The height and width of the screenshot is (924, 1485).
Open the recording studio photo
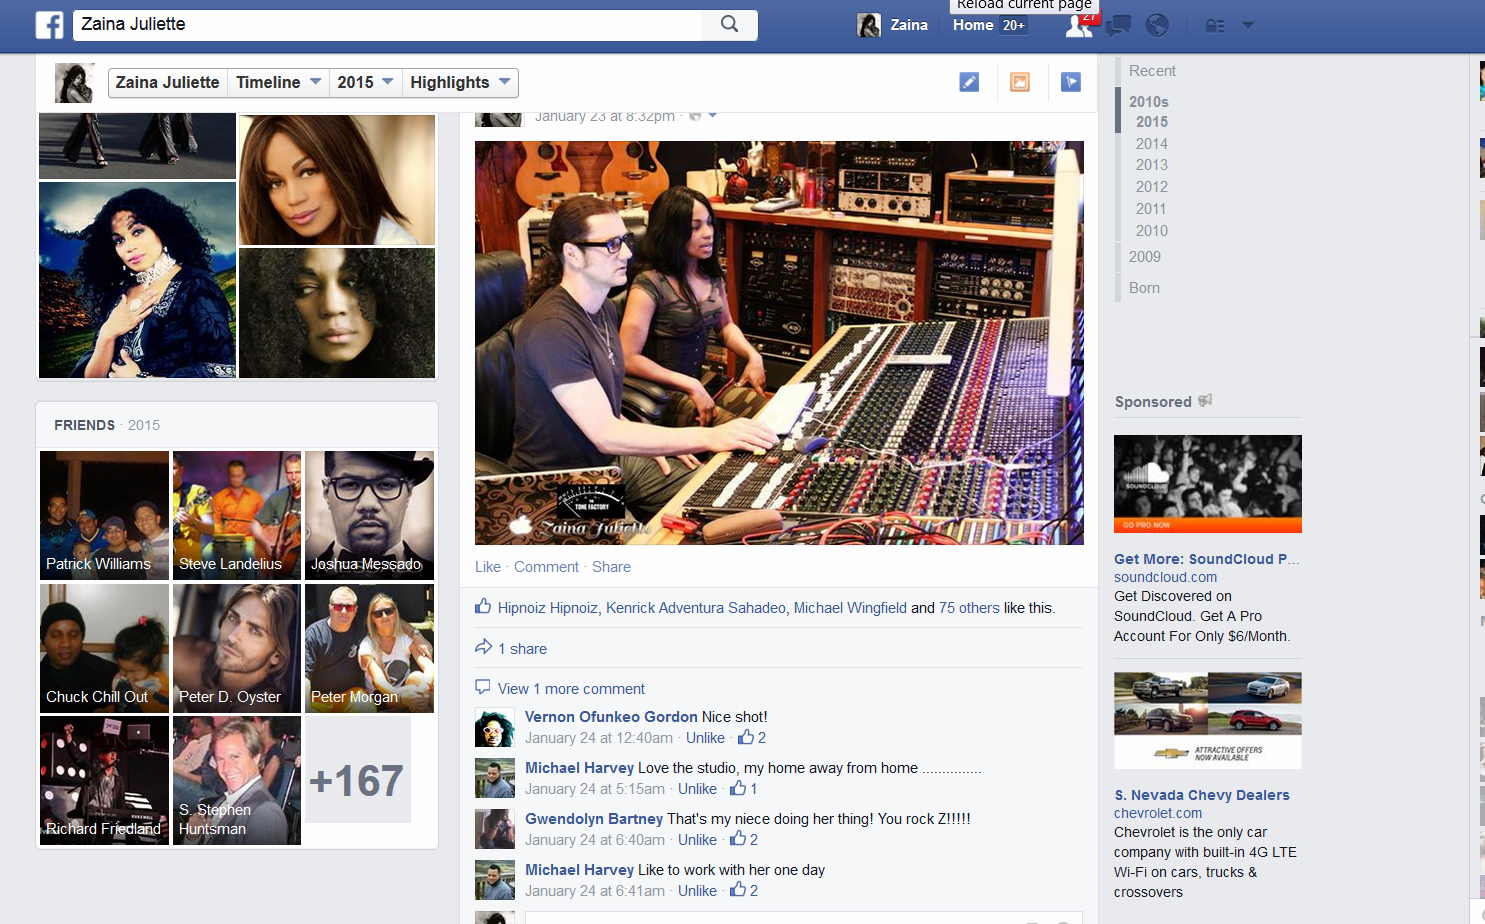coord(779,343)
